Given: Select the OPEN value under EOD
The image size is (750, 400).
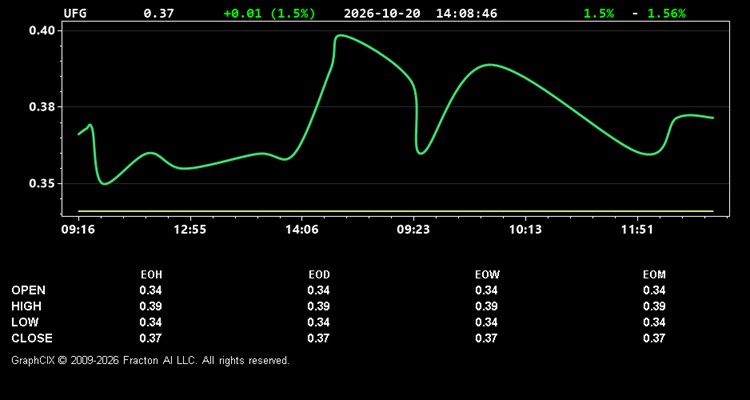Looking at the screenshot, I should point(319,290).
